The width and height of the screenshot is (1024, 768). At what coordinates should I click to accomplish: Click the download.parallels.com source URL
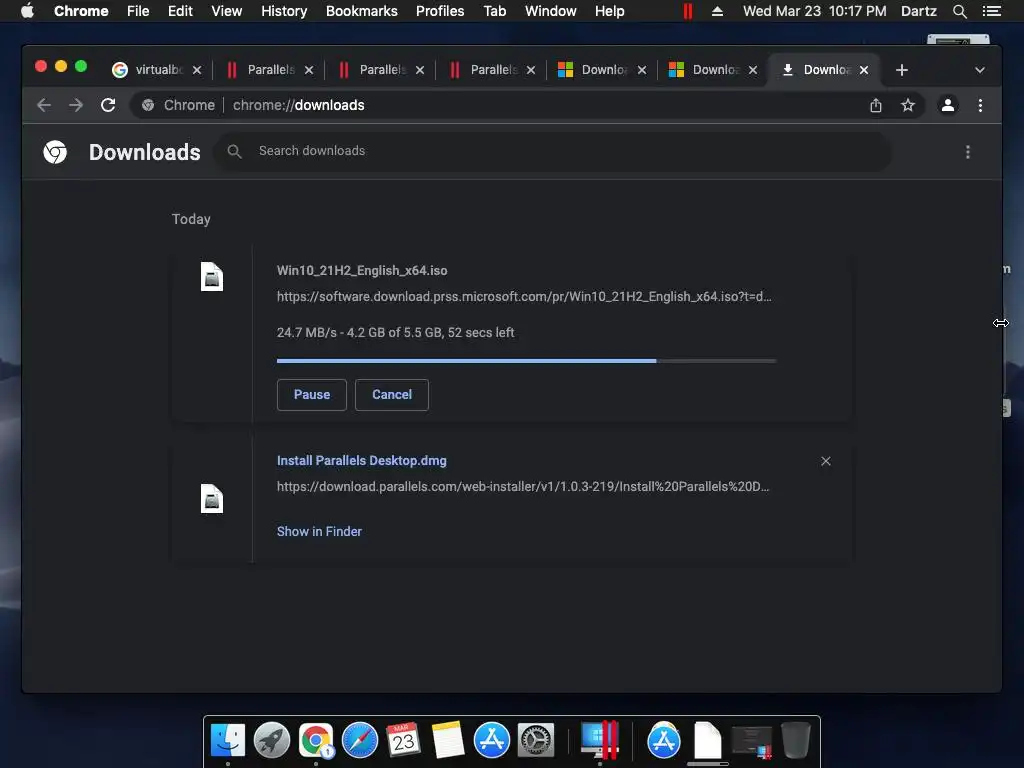[522, 487]
